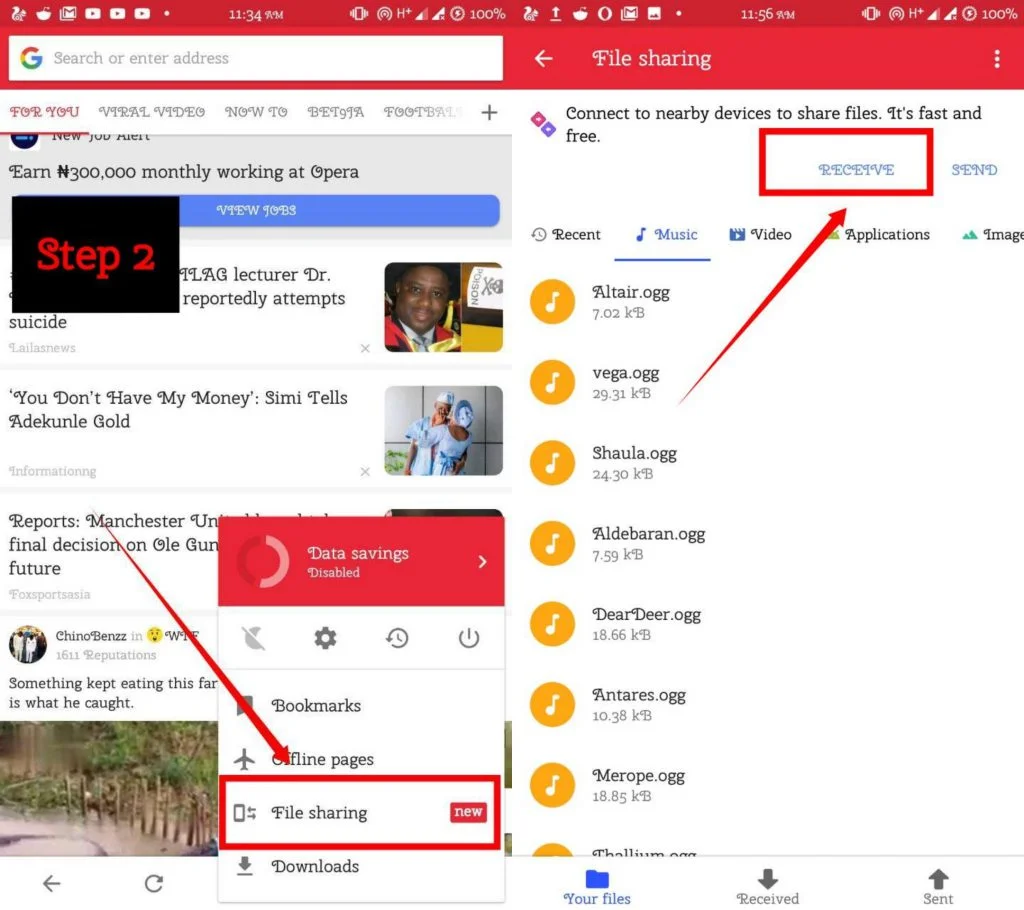This screenshot has height=910, width=1024.
Task: Tap the vega.ogg file name
Action: (626, 373)
